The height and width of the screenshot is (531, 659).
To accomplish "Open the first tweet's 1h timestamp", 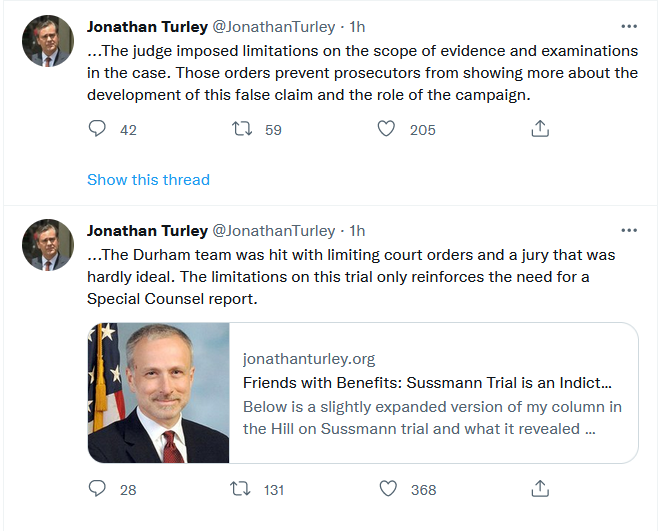I will pos(356,27).
